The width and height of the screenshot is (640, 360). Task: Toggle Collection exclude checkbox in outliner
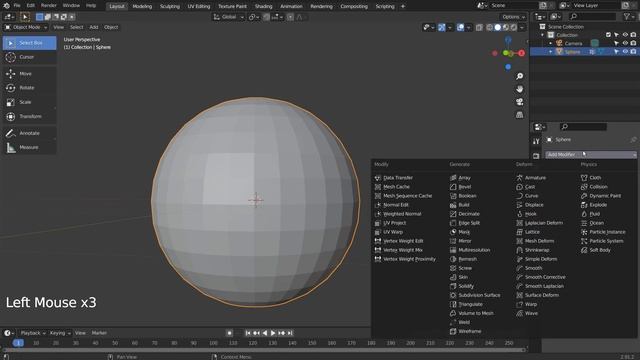(x=608, y=35)
